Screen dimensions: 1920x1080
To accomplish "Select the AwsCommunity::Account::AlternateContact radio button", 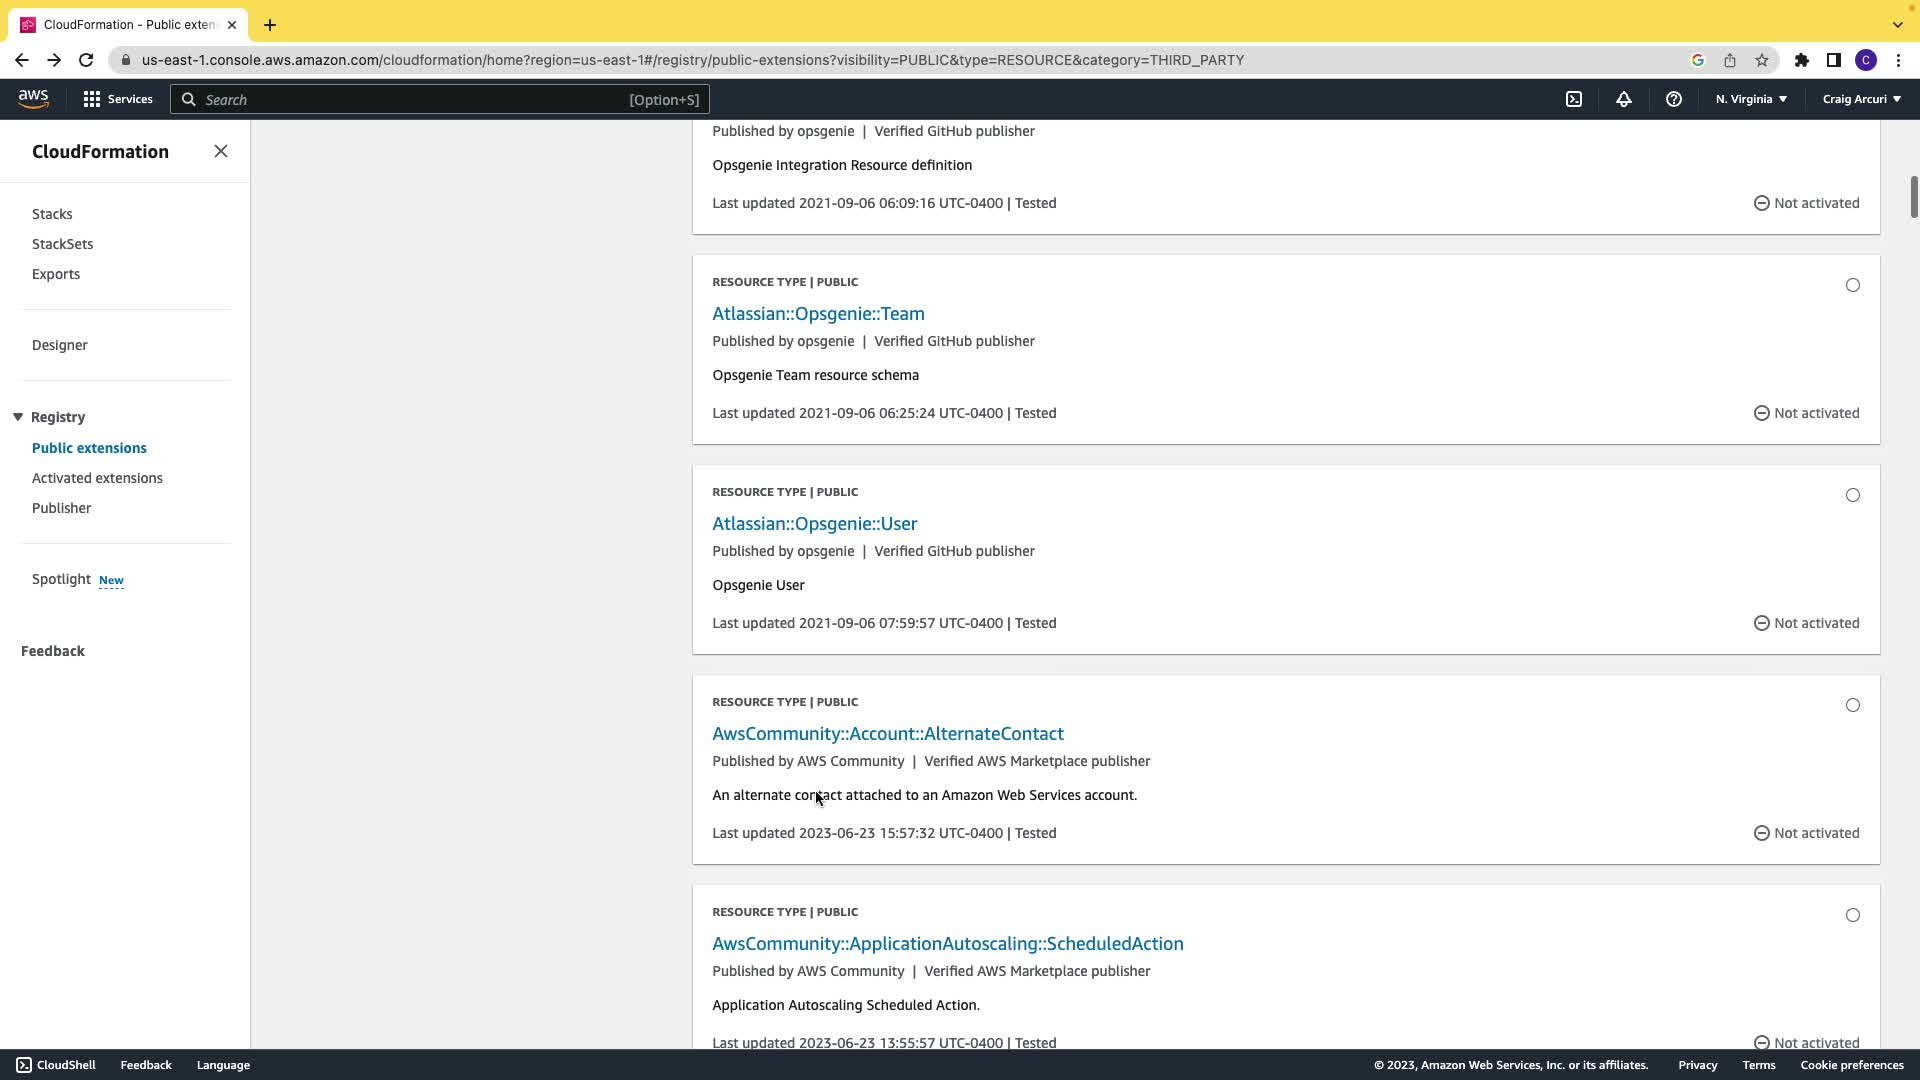I will tap(1853, 705).
